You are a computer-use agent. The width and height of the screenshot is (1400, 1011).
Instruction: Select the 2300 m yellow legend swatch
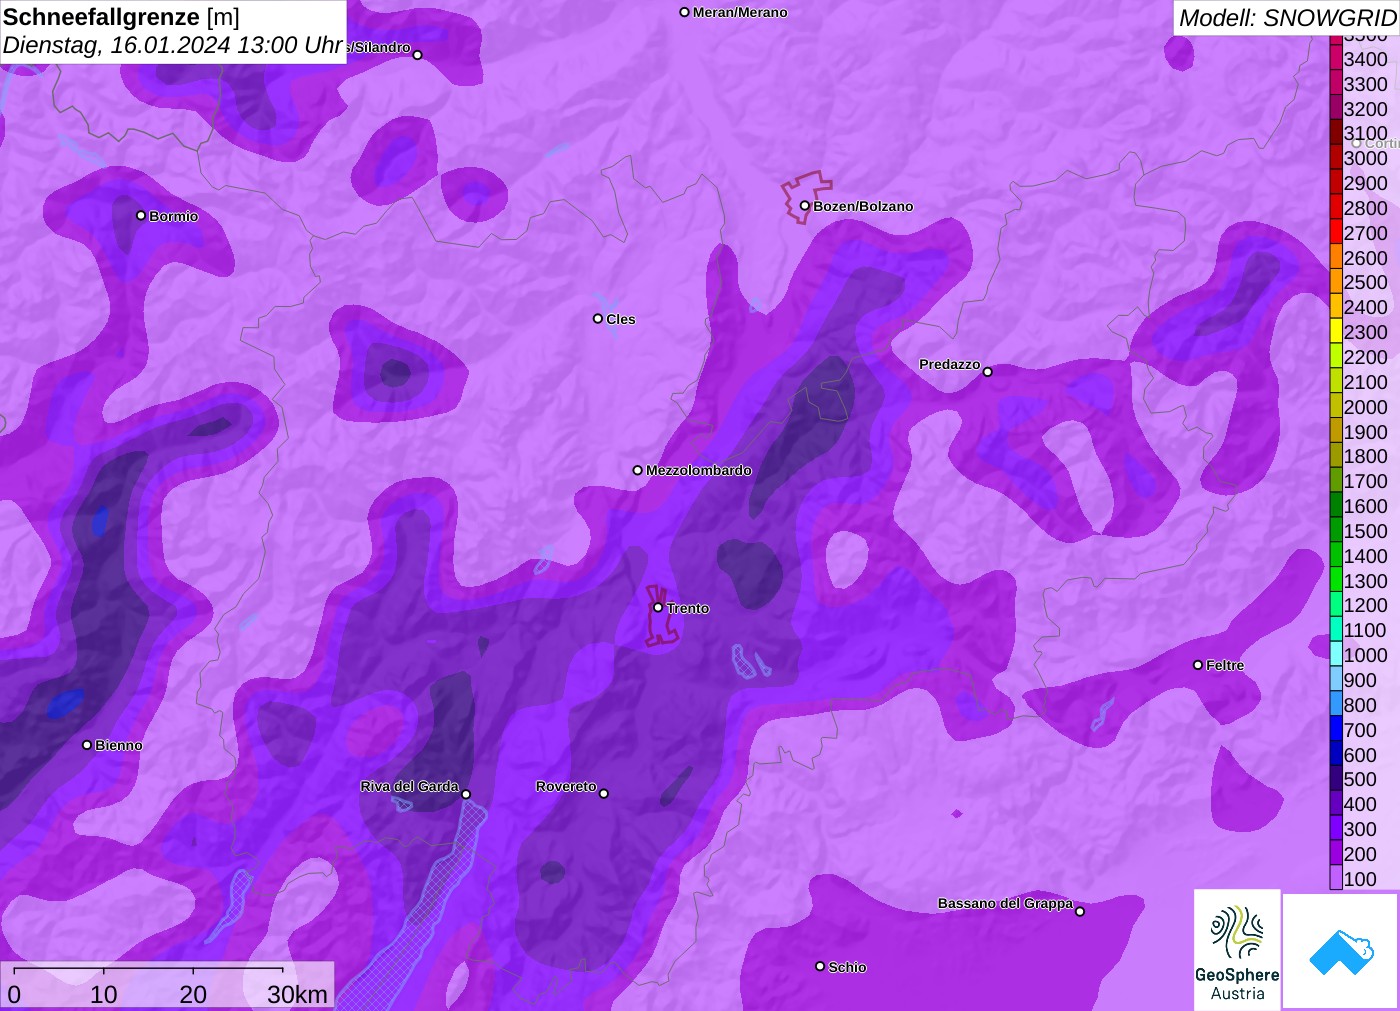tap(1336, 332)
